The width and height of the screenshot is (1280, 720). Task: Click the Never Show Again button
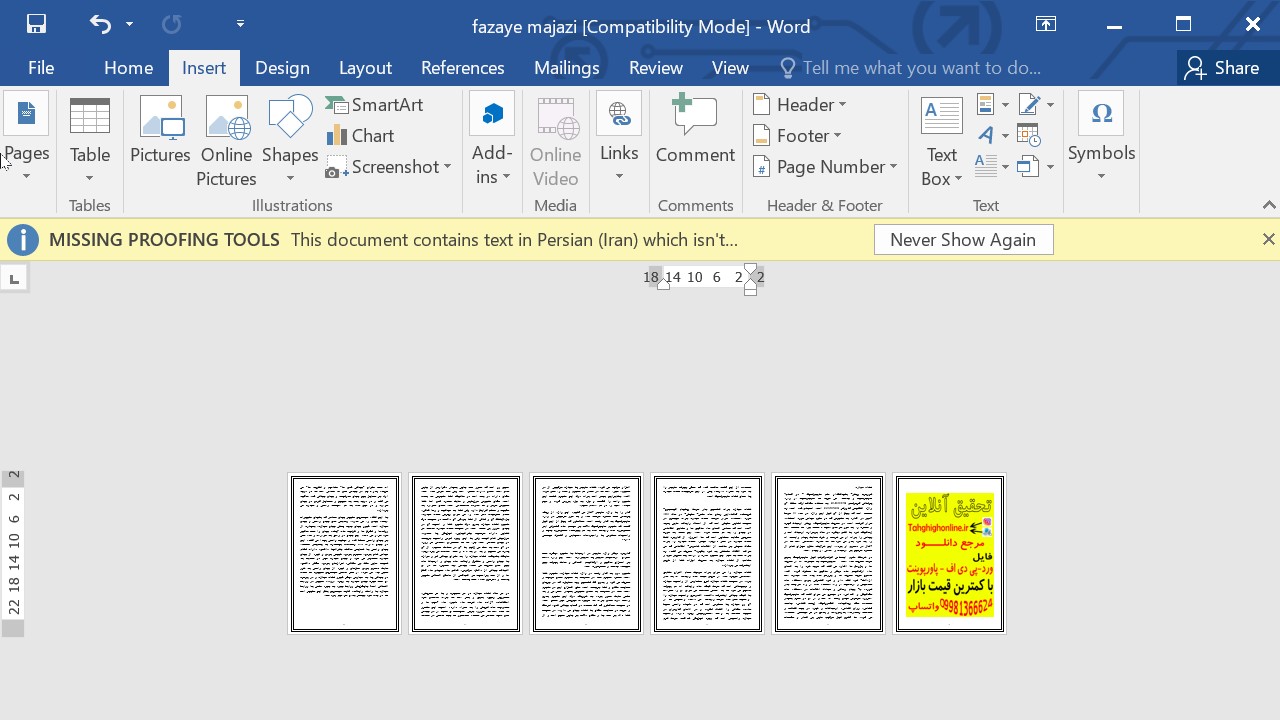coord(963,240)
